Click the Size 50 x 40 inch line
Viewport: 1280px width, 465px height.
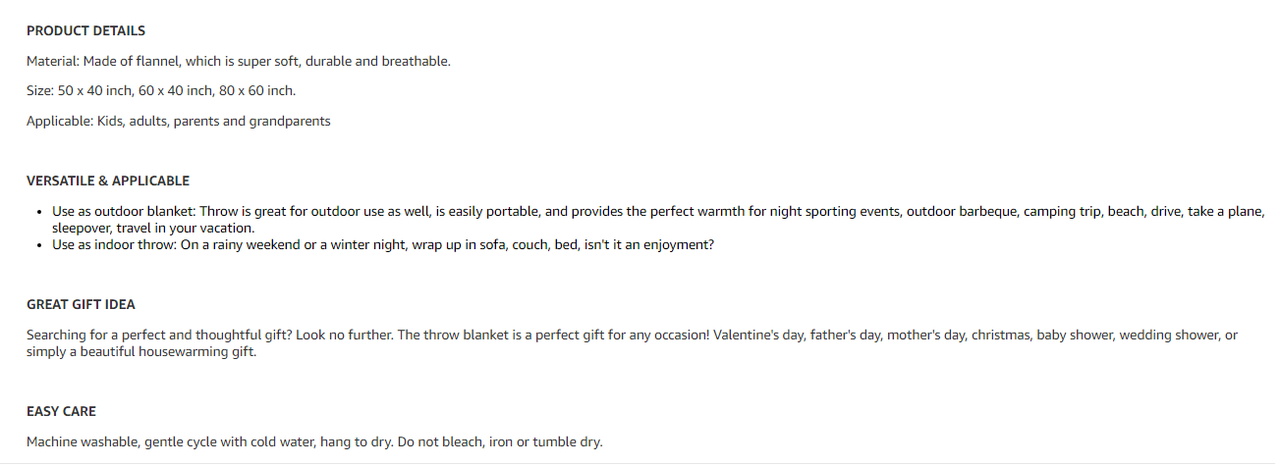click(161, 91)
